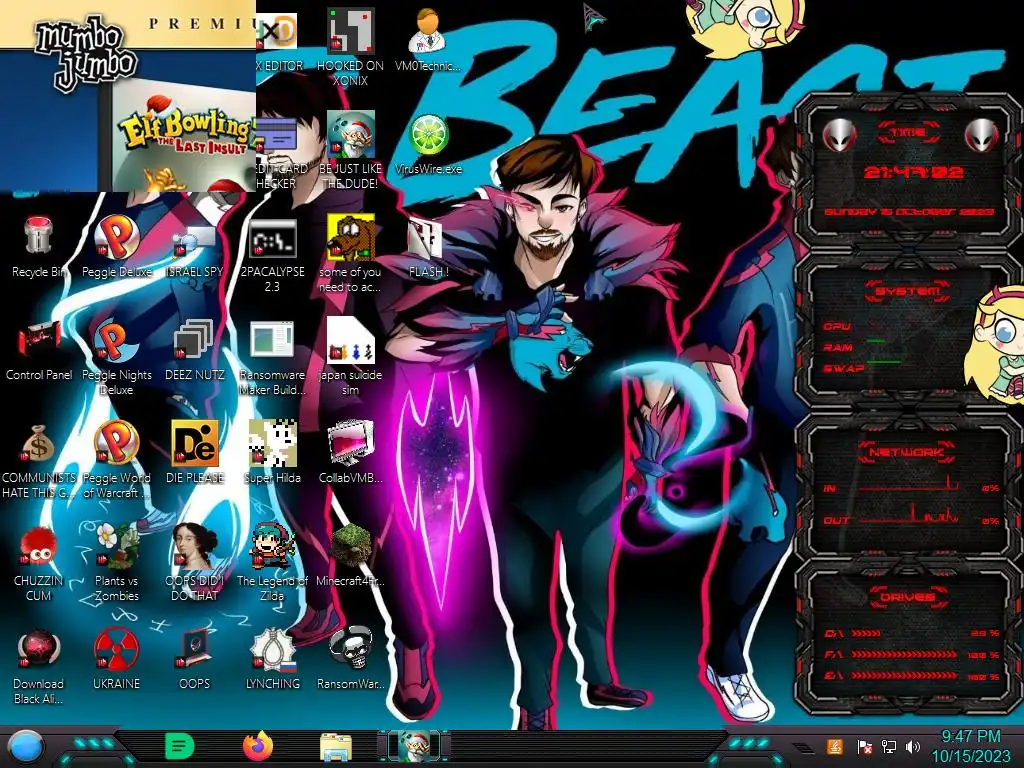Launch the Plants vs Zombies shortcut
This screenshot has height=768, width=1024.
tap(116, 564)
